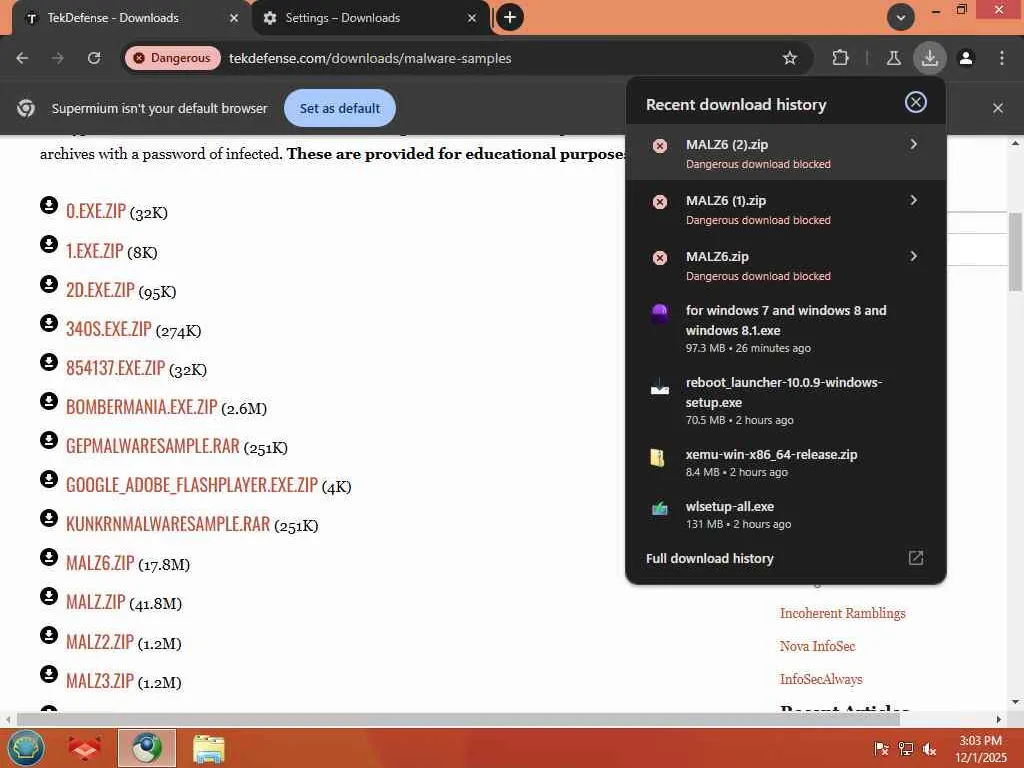Image resolution: width=1024 pixels, height=768 pixels.
Task: Click purple icon for windows 8.1.exe
Action: click(x=660, y=313)
